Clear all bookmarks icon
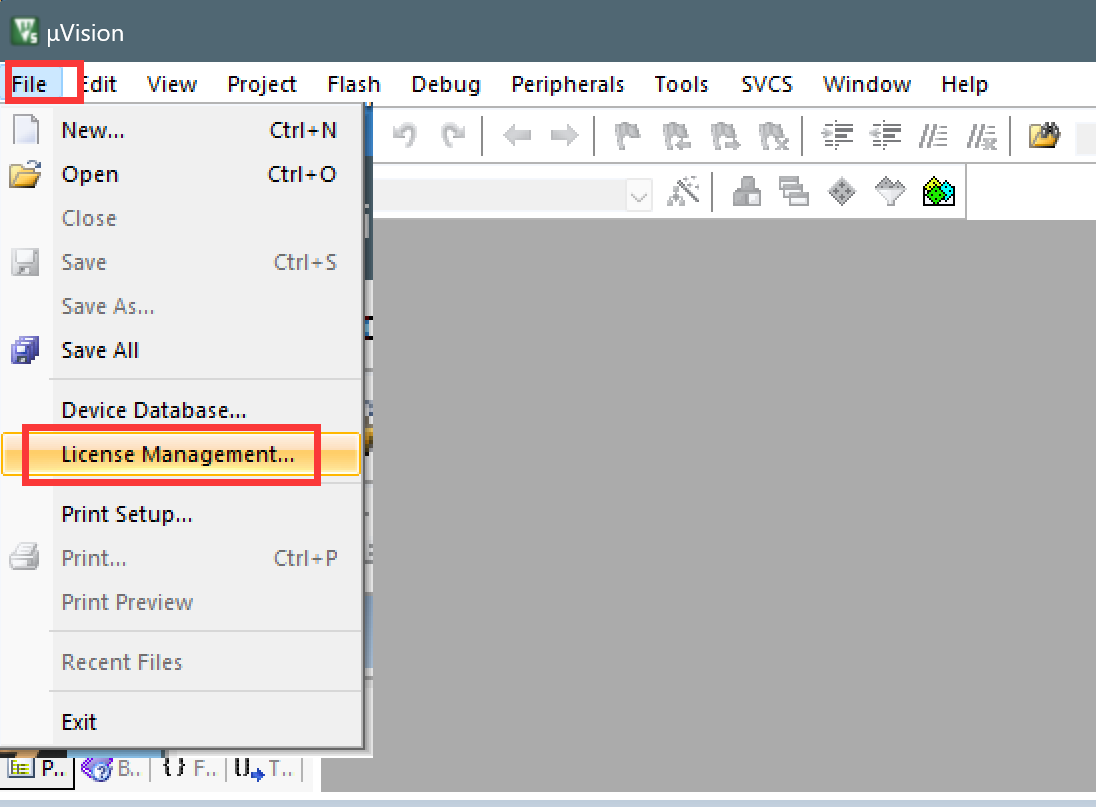Screen dimensions: 1096x807 pyautogui.click(x=773, y=136)
